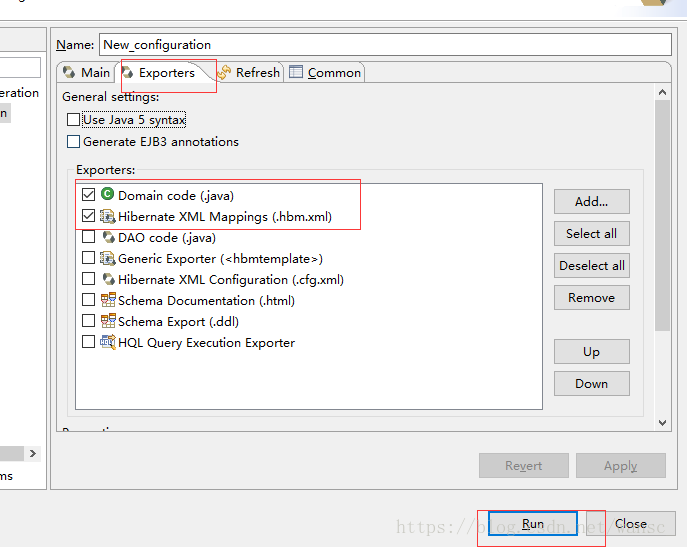Screen dimensions: 687x547
Task: Check HQL Query Execution Exporter box
Action: point(89,341)
